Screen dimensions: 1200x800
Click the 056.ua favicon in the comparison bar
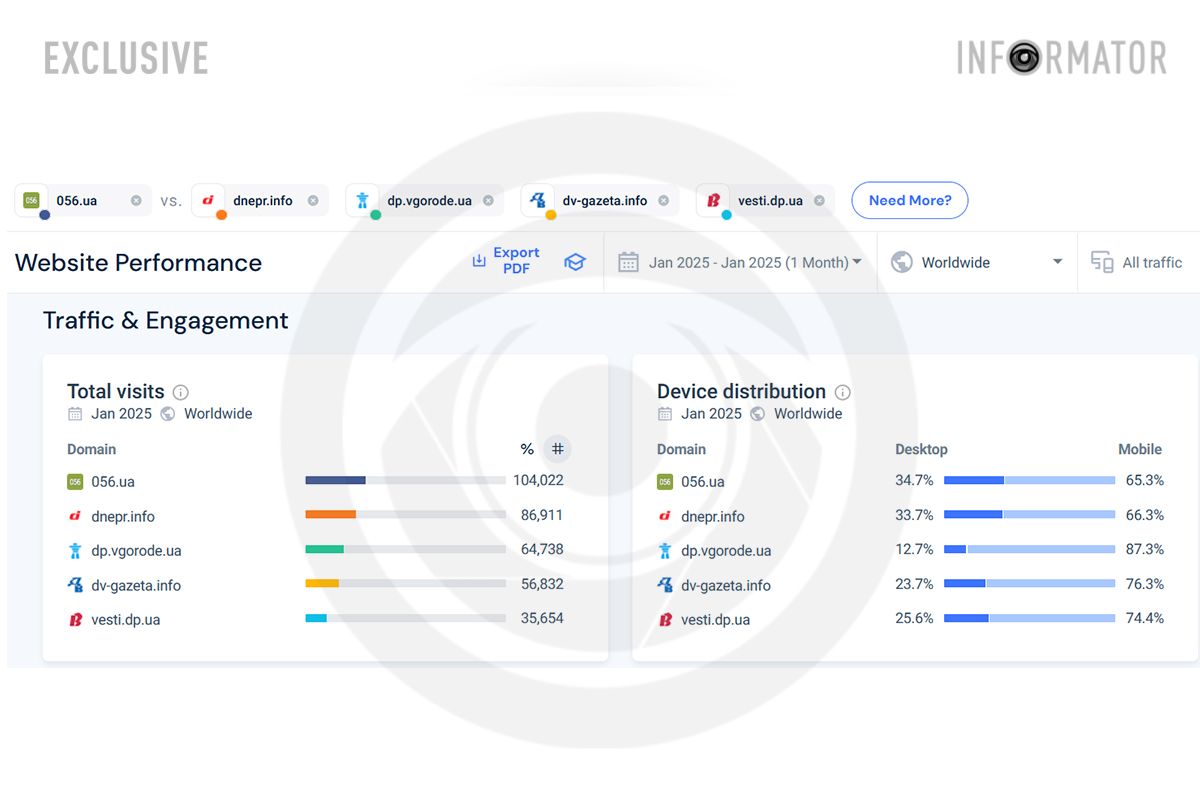(x=31, y=200)
